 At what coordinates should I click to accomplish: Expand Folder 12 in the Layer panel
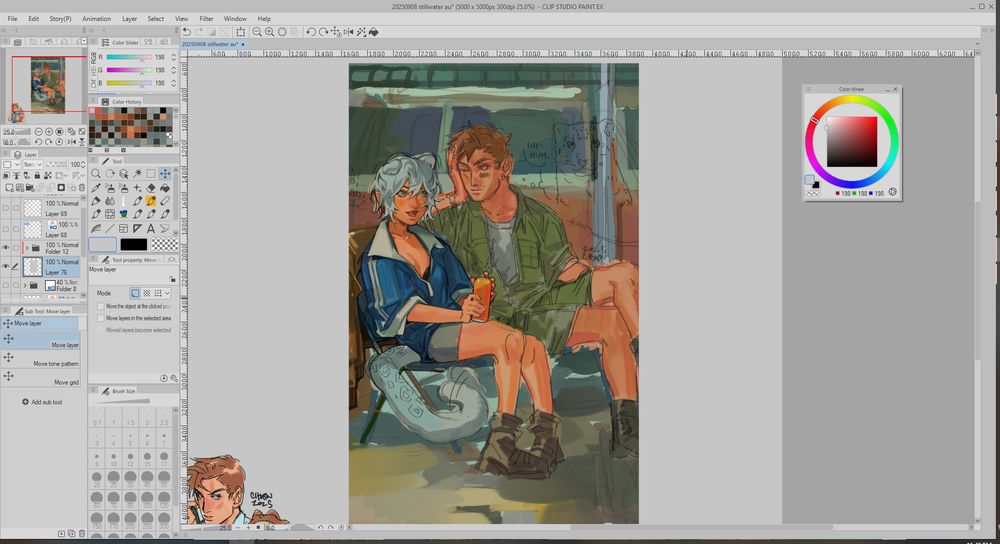[26, 248]
